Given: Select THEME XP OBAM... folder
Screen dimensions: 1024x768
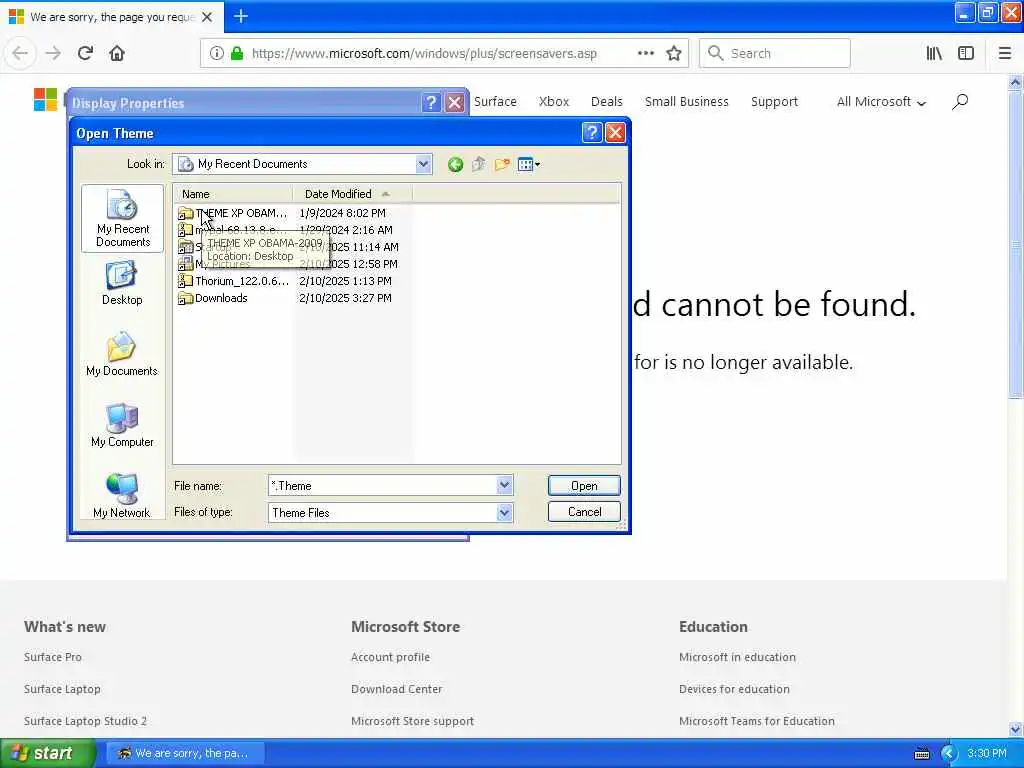Looking at the screenshot, I should (232, 213).
